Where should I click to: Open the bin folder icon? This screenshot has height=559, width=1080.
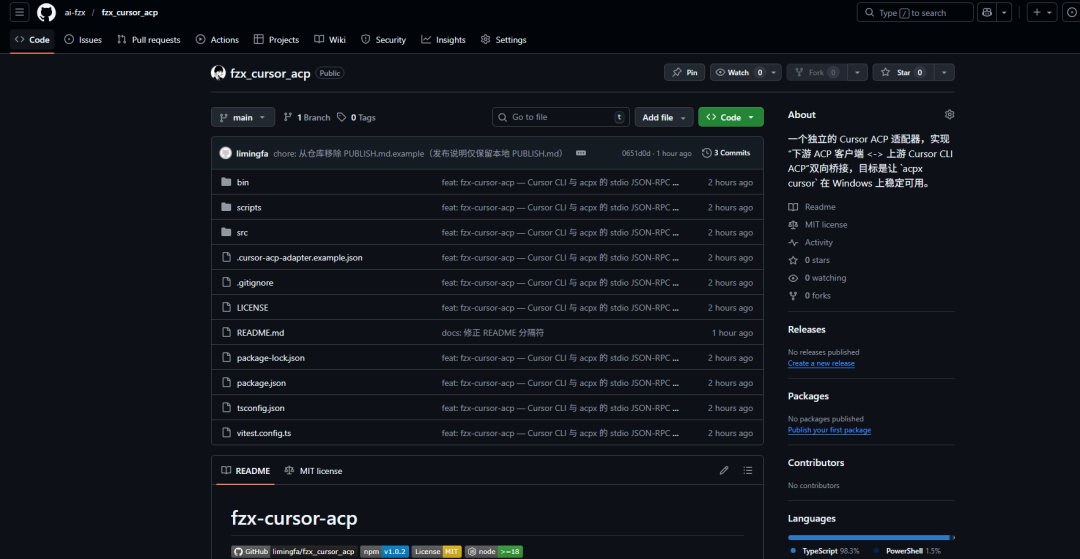pyautogui.click(x=226, y=182)
